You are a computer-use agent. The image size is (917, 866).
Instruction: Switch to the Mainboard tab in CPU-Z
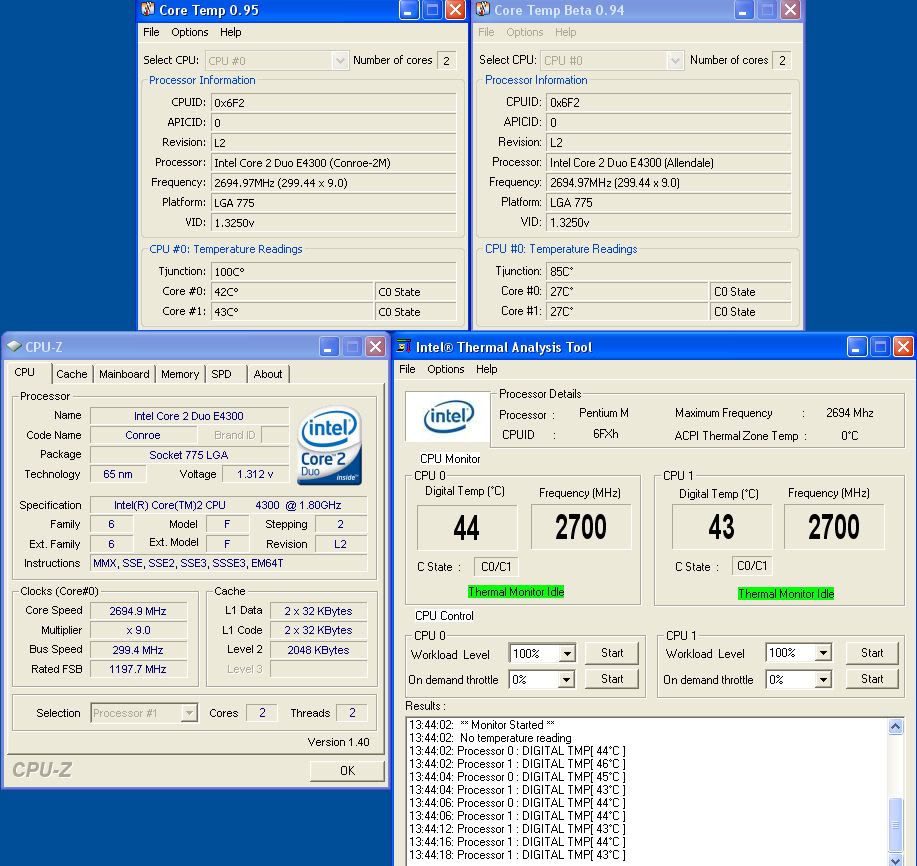coord(124,374)
